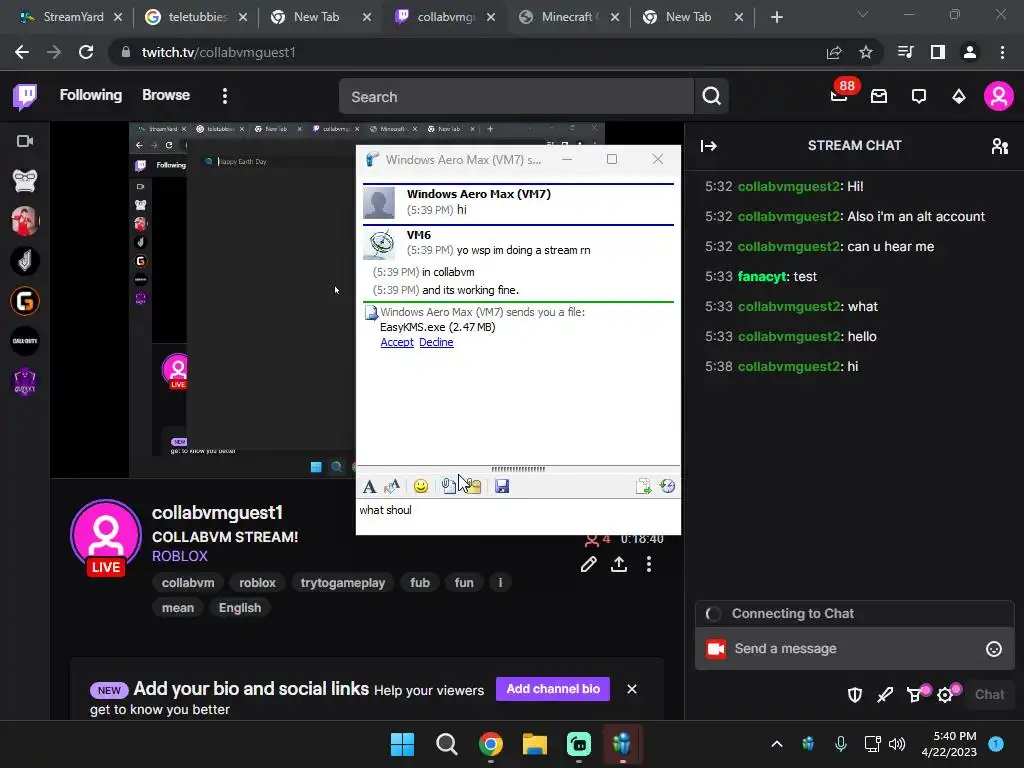Open the Call of Duty sidebar channel

pyautogui.click(x=25, y=341)
